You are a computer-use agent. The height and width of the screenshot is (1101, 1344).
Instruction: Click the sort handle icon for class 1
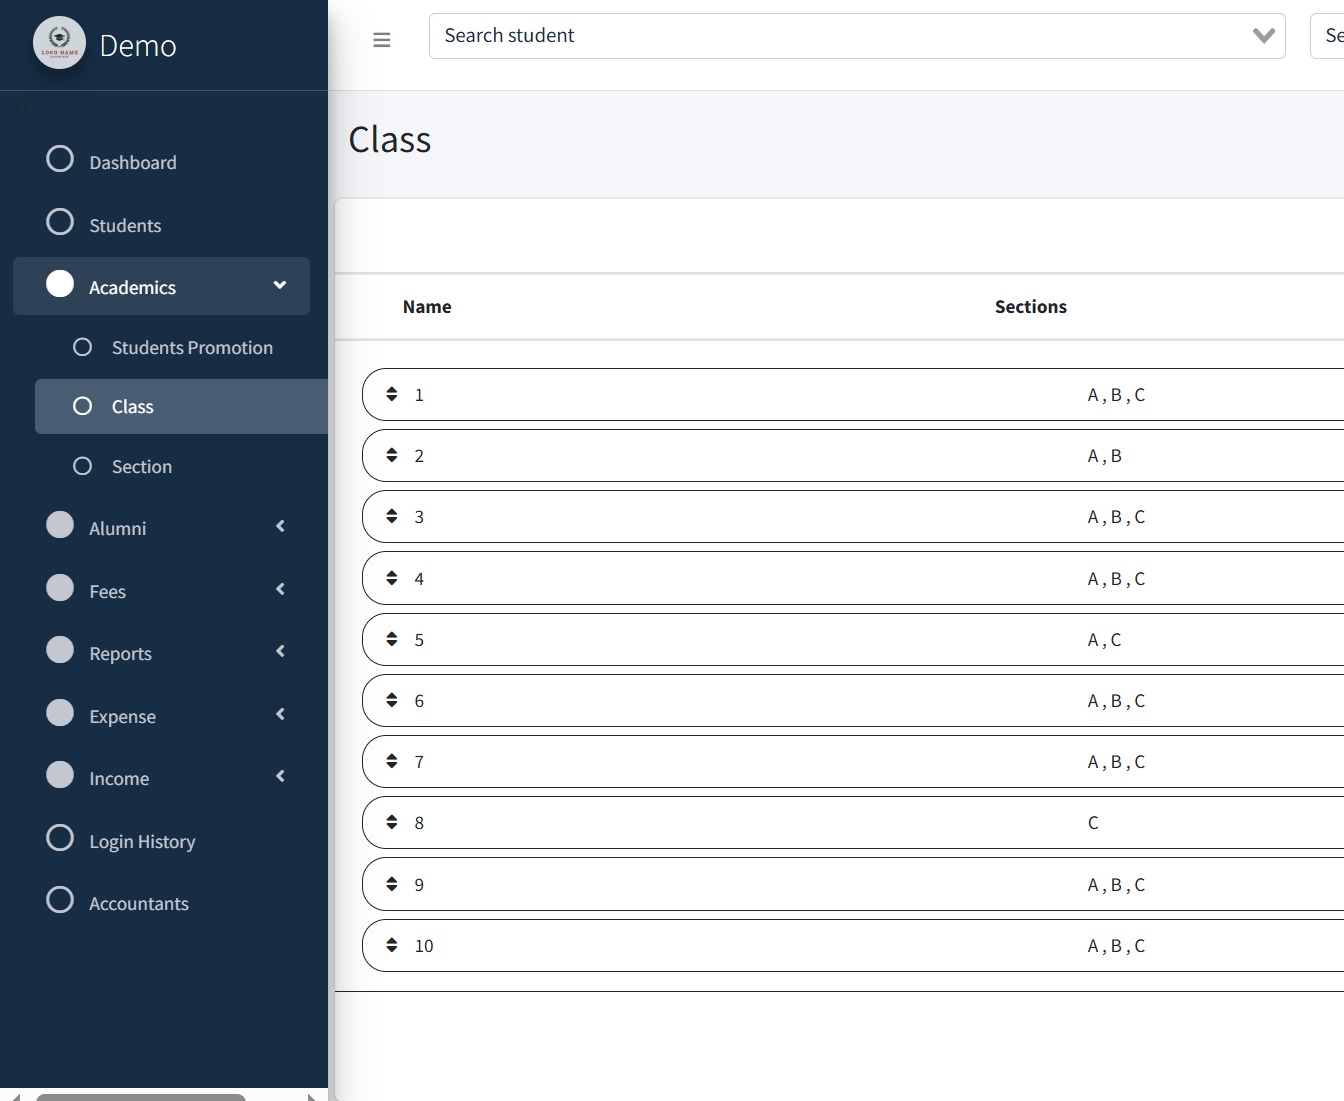coord(392,394)
